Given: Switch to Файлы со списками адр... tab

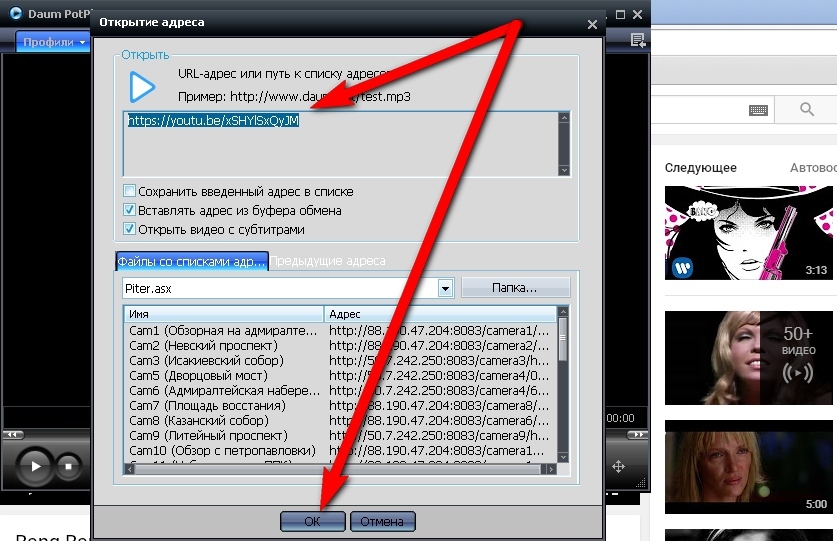Looking at the screenshot, I should tap(192, 261).
